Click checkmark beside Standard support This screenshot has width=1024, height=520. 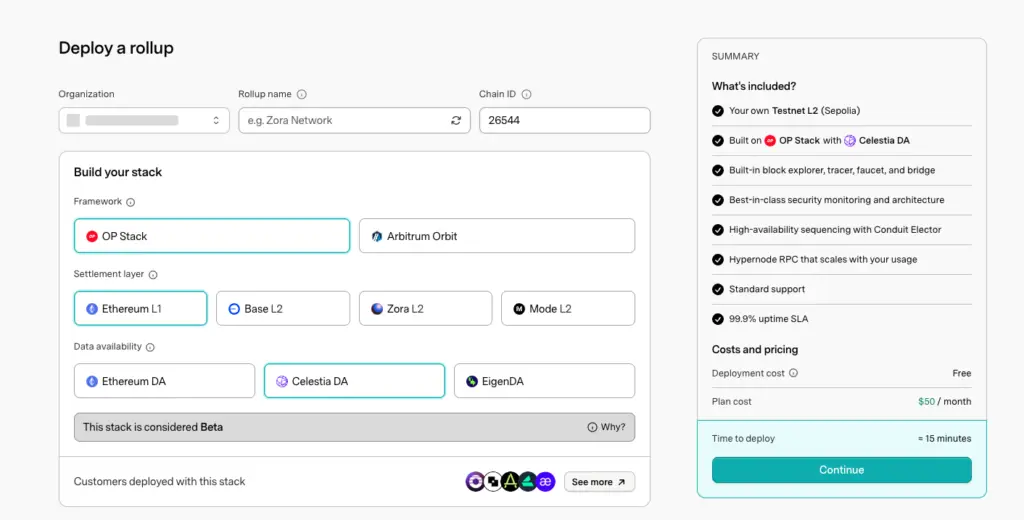[x=718, y=289]
